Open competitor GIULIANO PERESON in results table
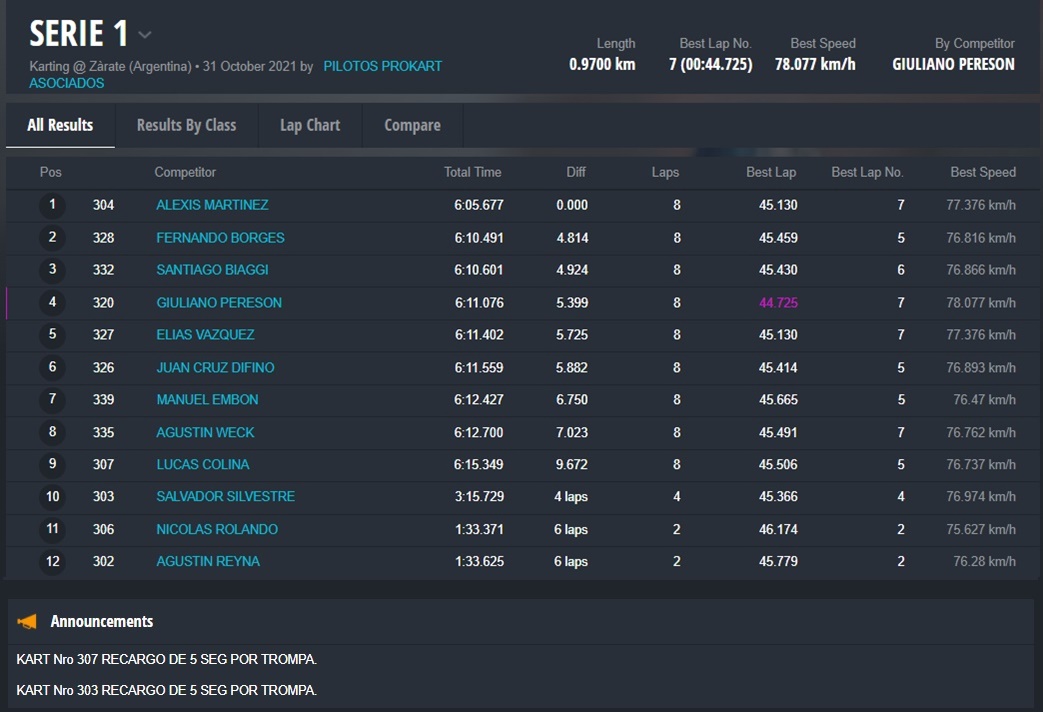This screenshot has height=712, width=1043. click(219, 303)
